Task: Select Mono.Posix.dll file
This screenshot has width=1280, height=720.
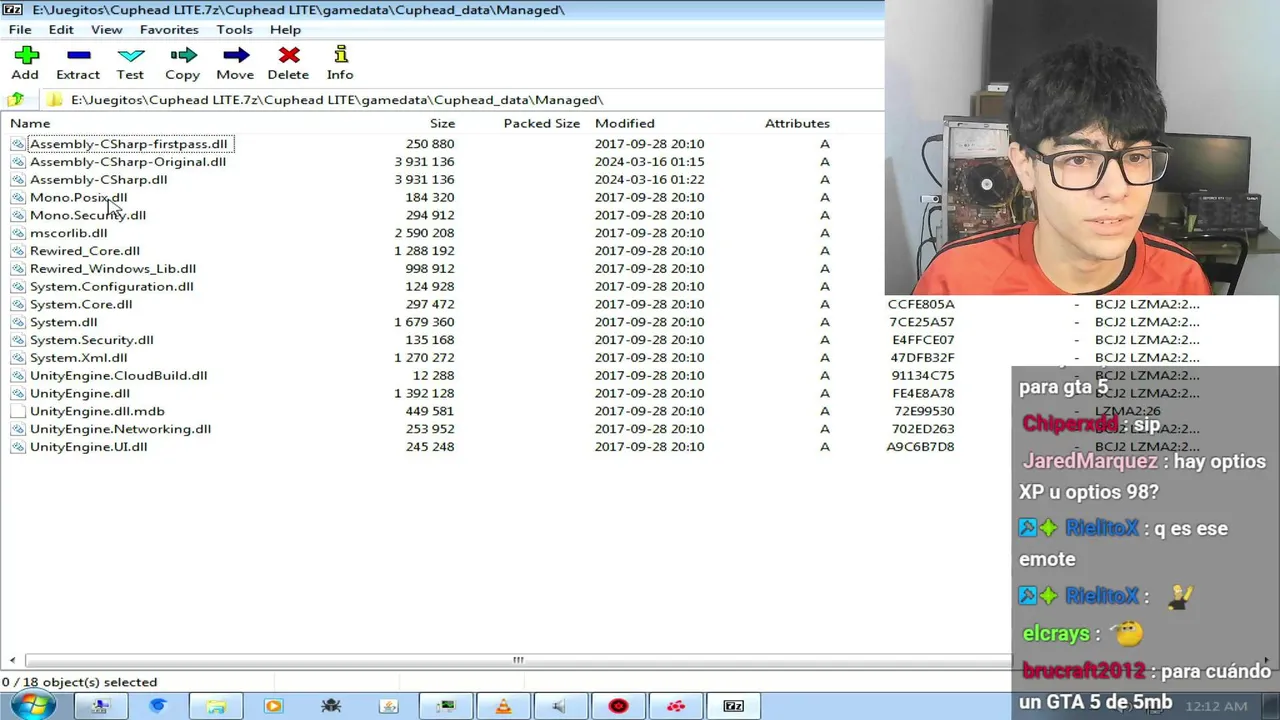Action: coord(78,198)
